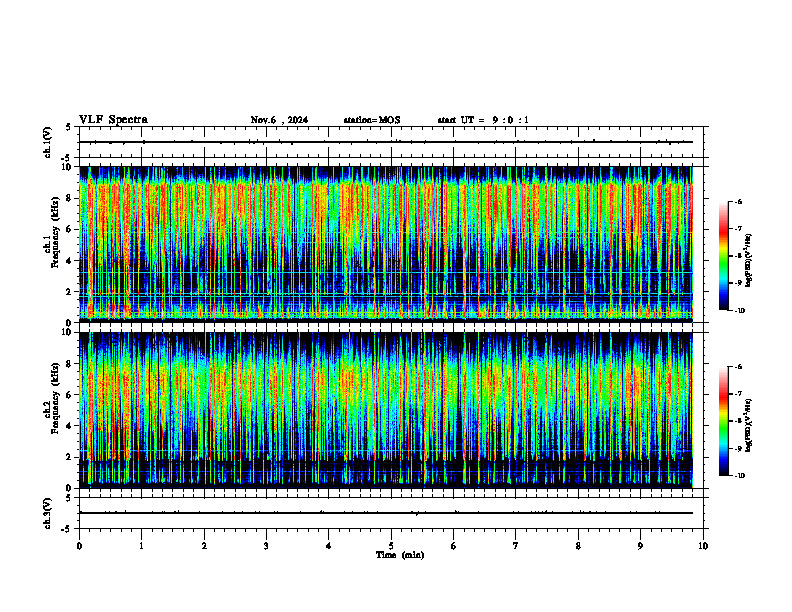Click inside the ch.1 spectrogram panel

[386, 244]
